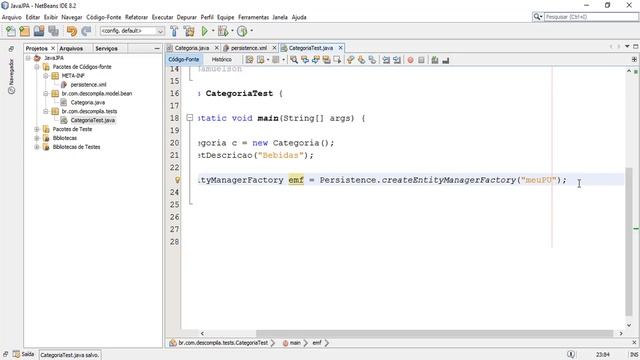Start macro recording red circle icon
Image resolution: width=640 pixels, height=360 pixels.
click(x=411, y=60)
